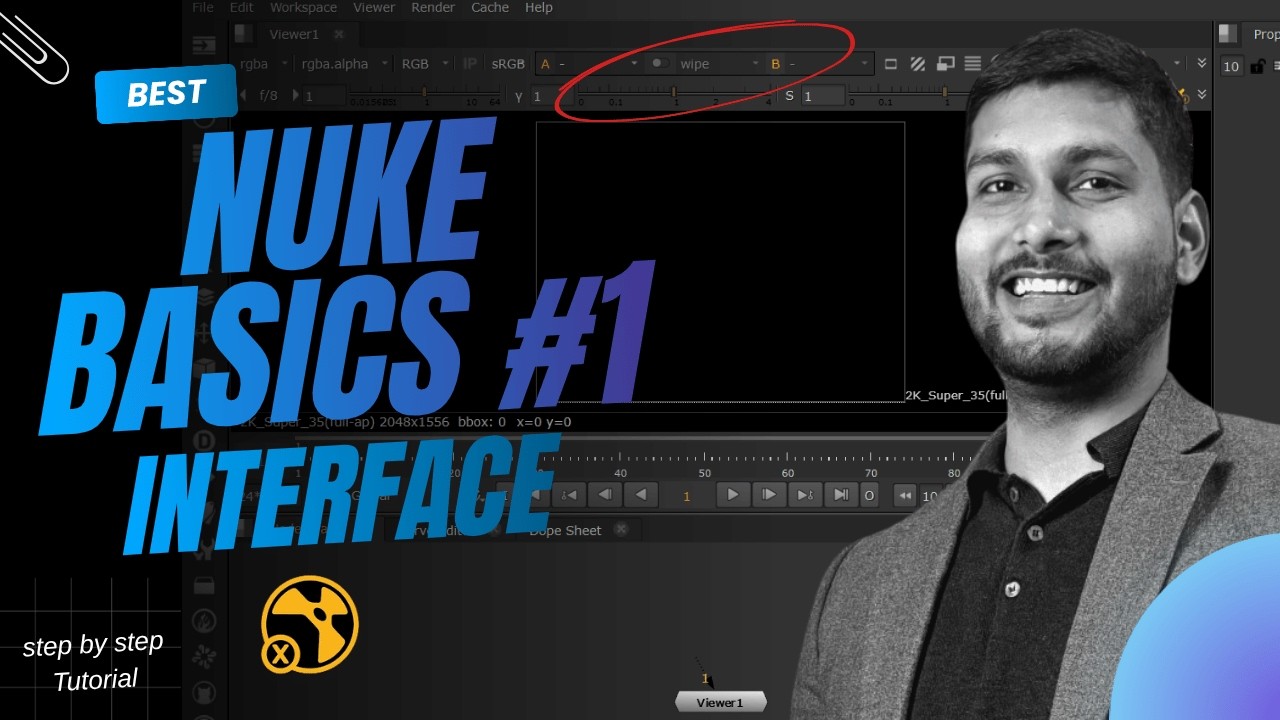Go to the last frame

click(x=841, y=495)
